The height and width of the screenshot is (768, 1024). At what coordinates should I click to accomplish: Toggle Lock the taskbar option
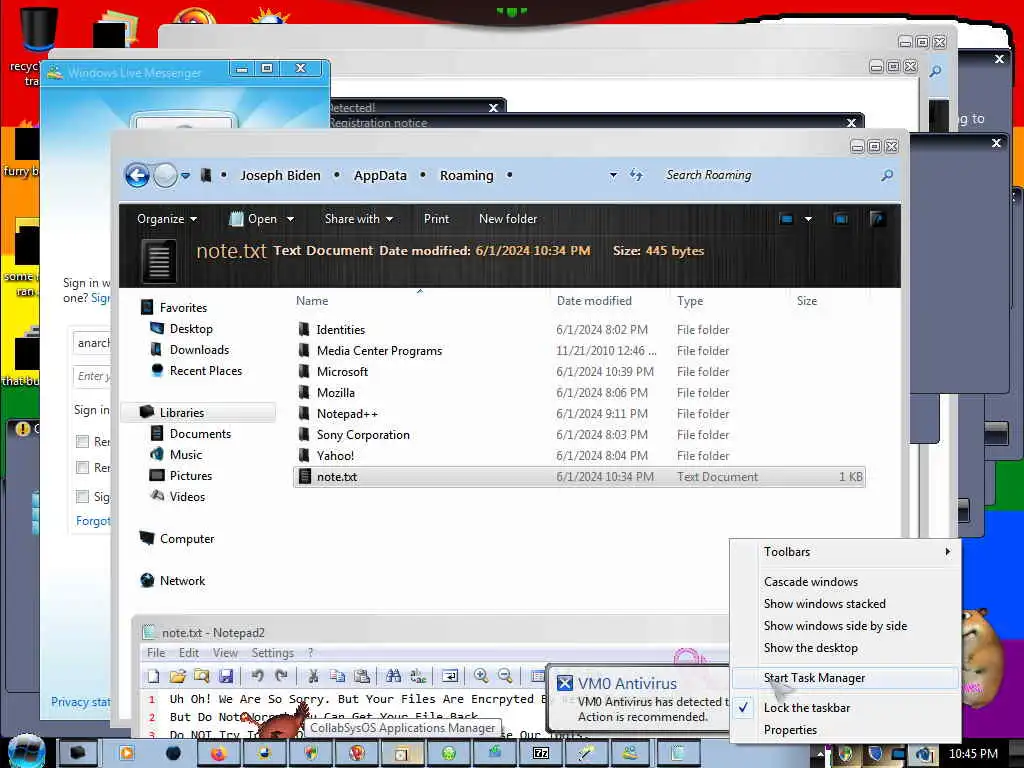click(845, 707)
